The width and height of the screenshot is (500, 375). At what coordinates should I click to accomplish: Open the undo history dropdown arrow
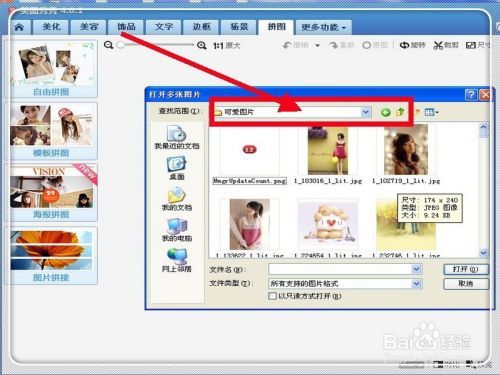click(318, 45)
